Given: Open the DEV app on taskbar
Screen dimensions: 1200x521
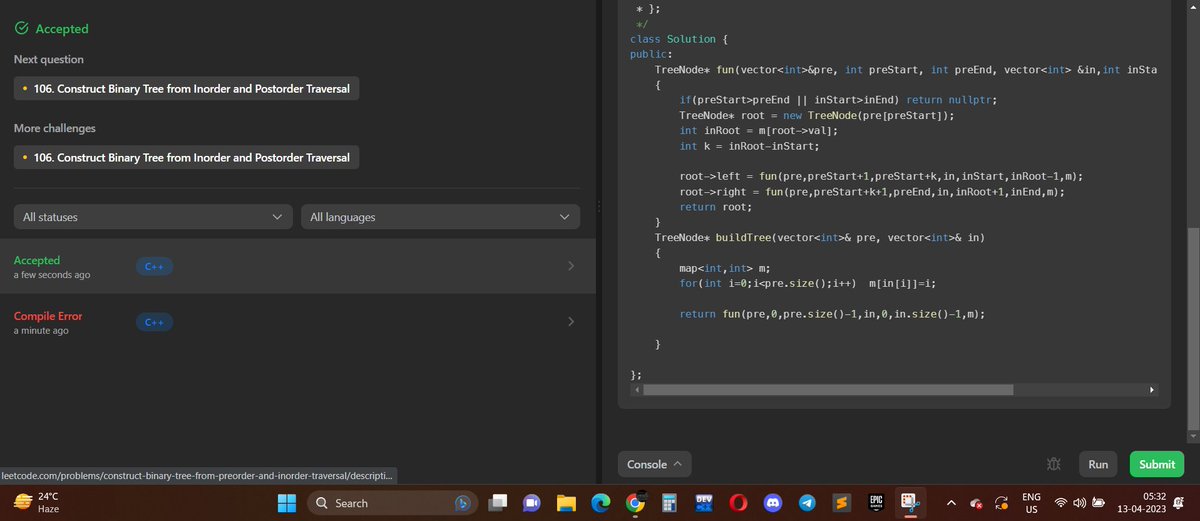Looking at the screenshot, I should (703, 503).
